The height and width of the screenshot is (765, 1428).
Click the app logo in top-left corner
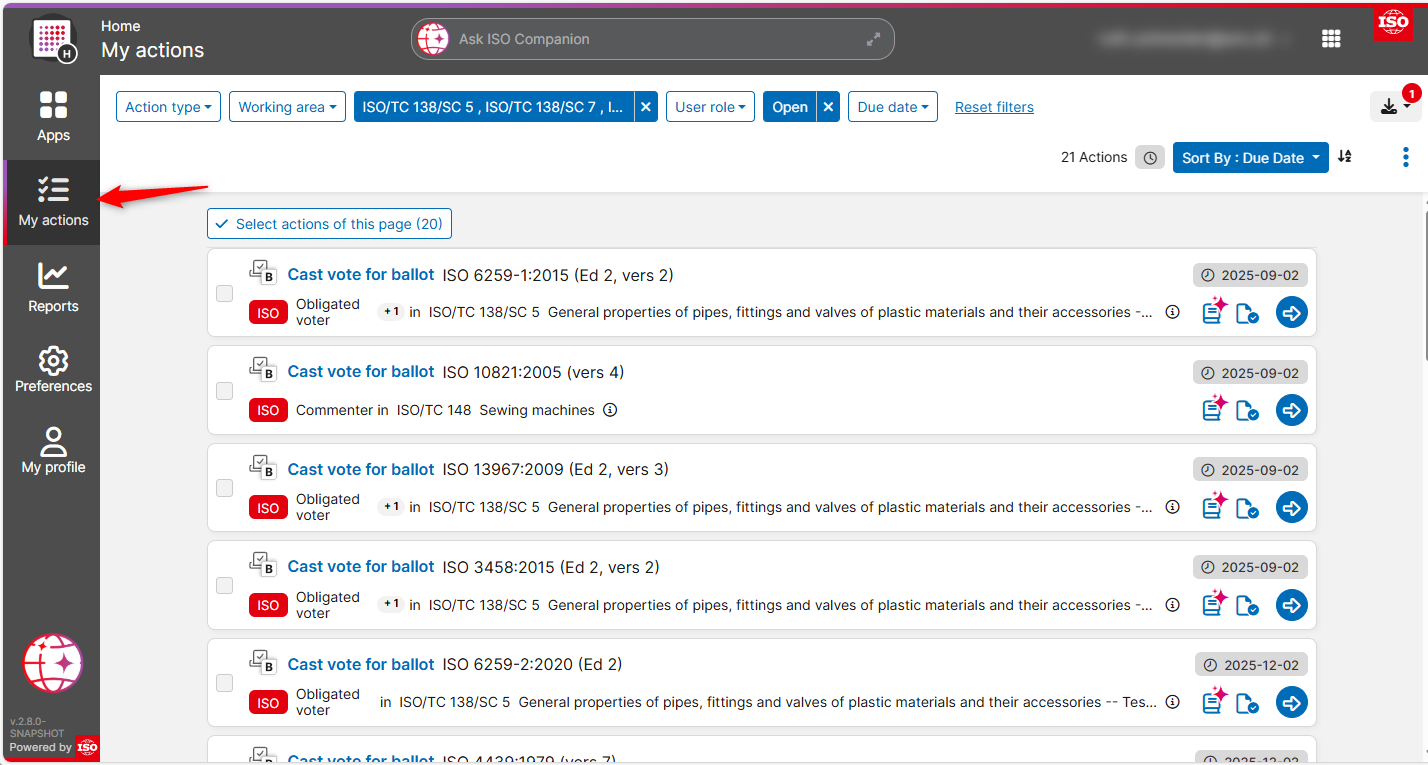pos(53,39)
